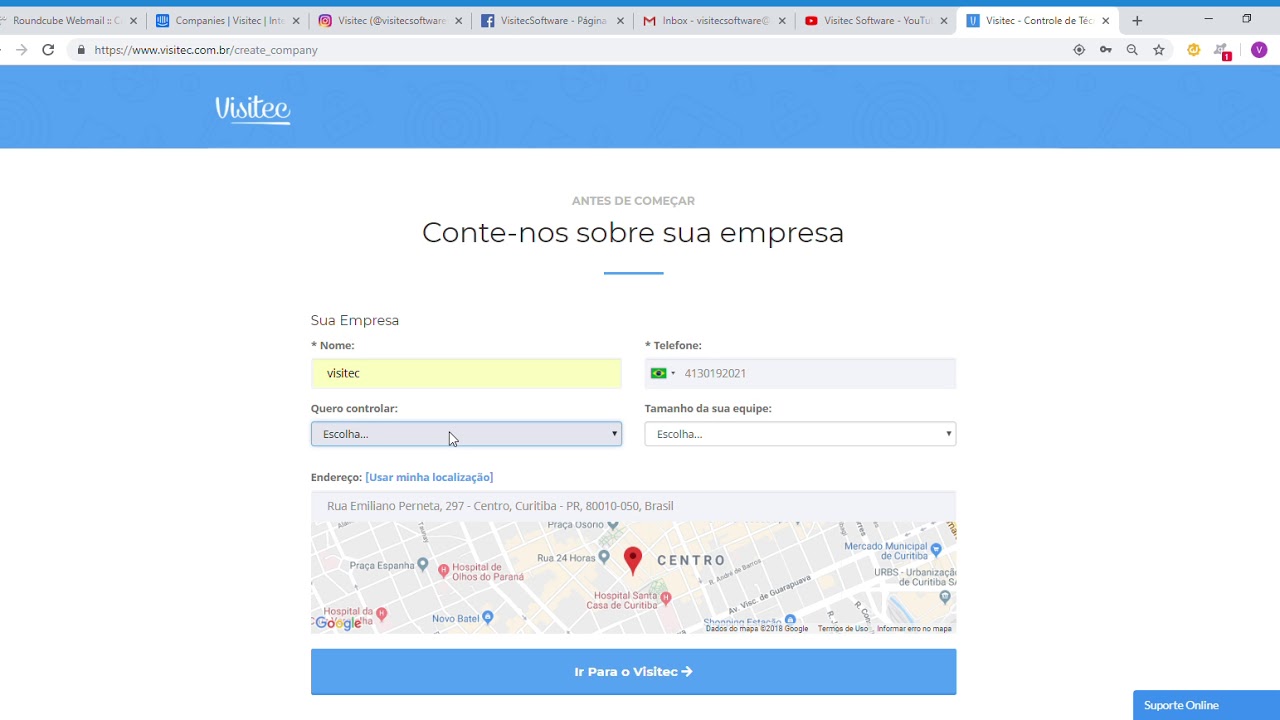
Task: Click Usar minha localização link
Action: click(x=429, y=477)
